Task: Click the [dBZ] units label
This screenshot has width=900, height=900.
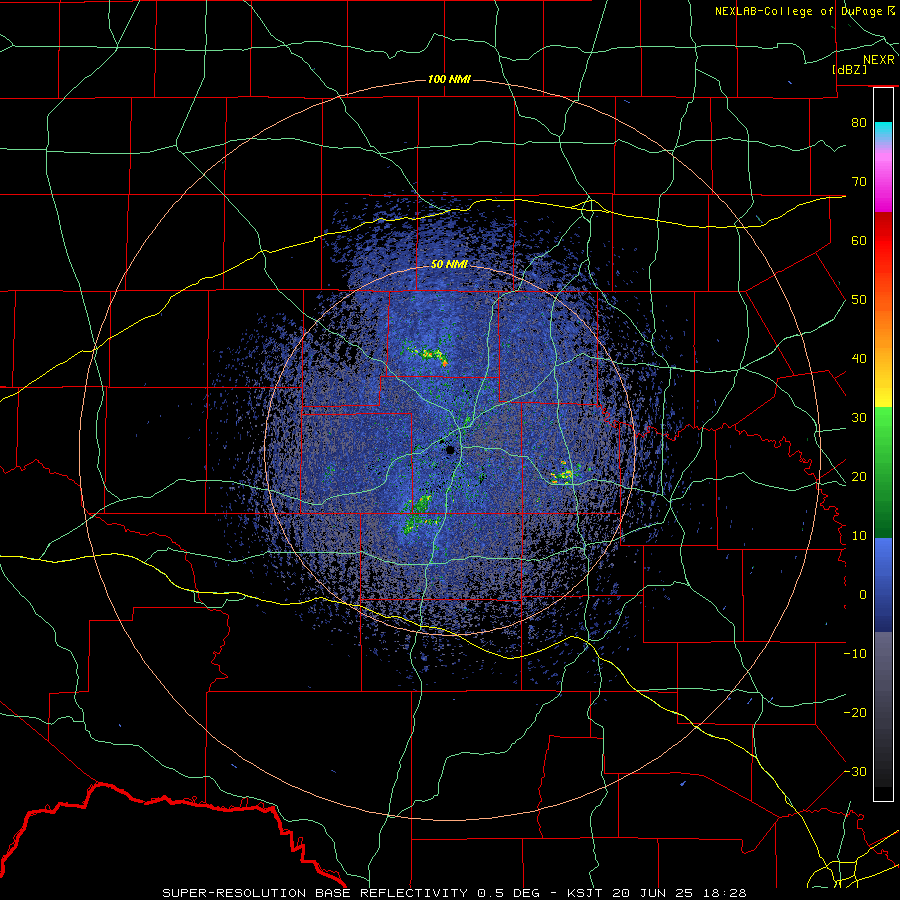Action: point(849,69)
